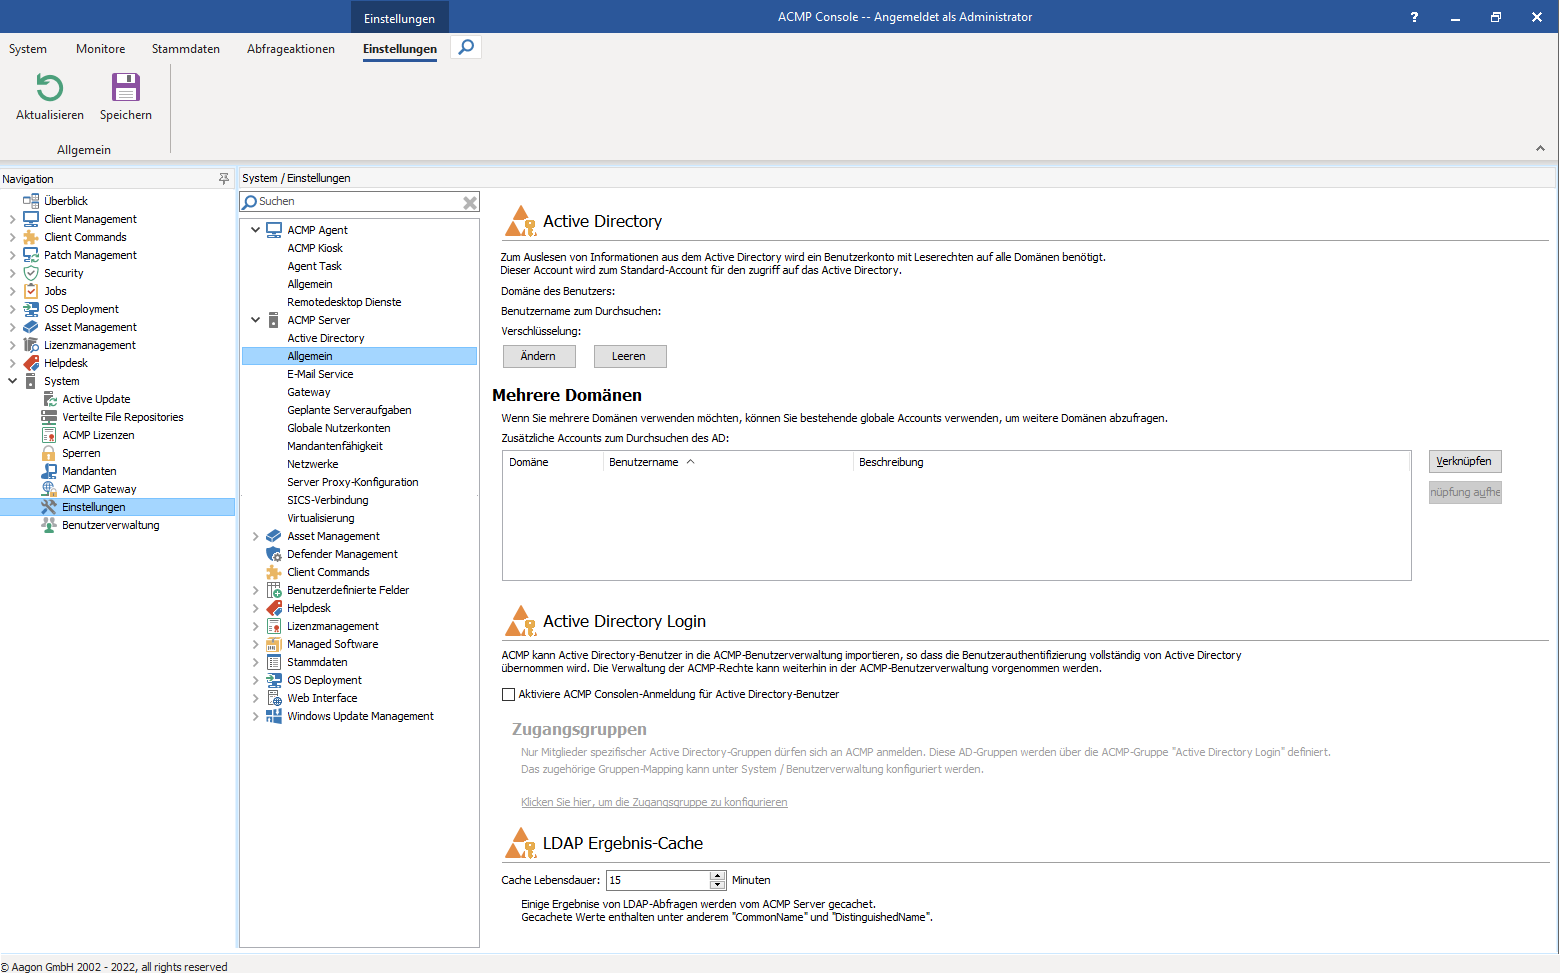Screen dimensions: 1560x973
Task: Click the Cache Lebensdauer value field
Action: (x=658, y=880)
